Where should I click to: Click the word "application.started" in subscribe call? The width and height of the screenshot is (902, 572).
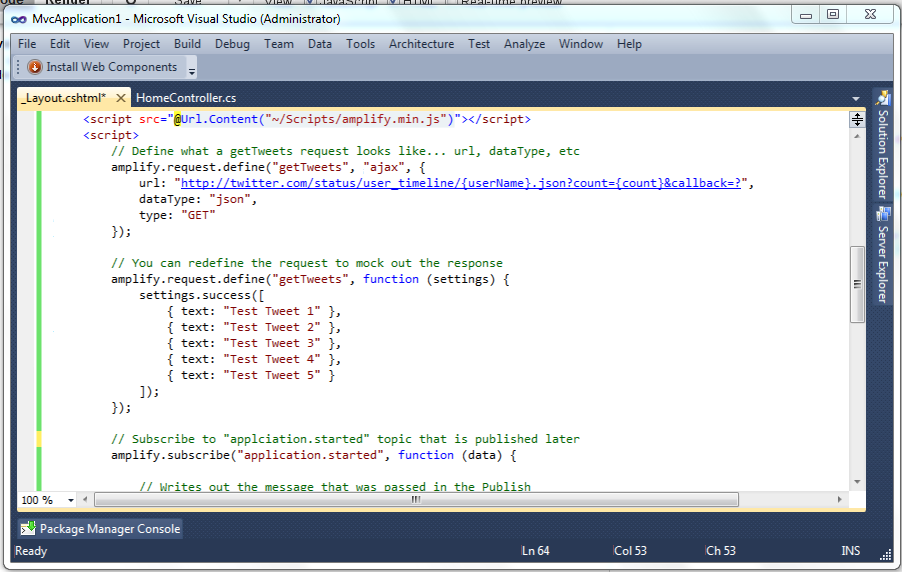point(310,455)
